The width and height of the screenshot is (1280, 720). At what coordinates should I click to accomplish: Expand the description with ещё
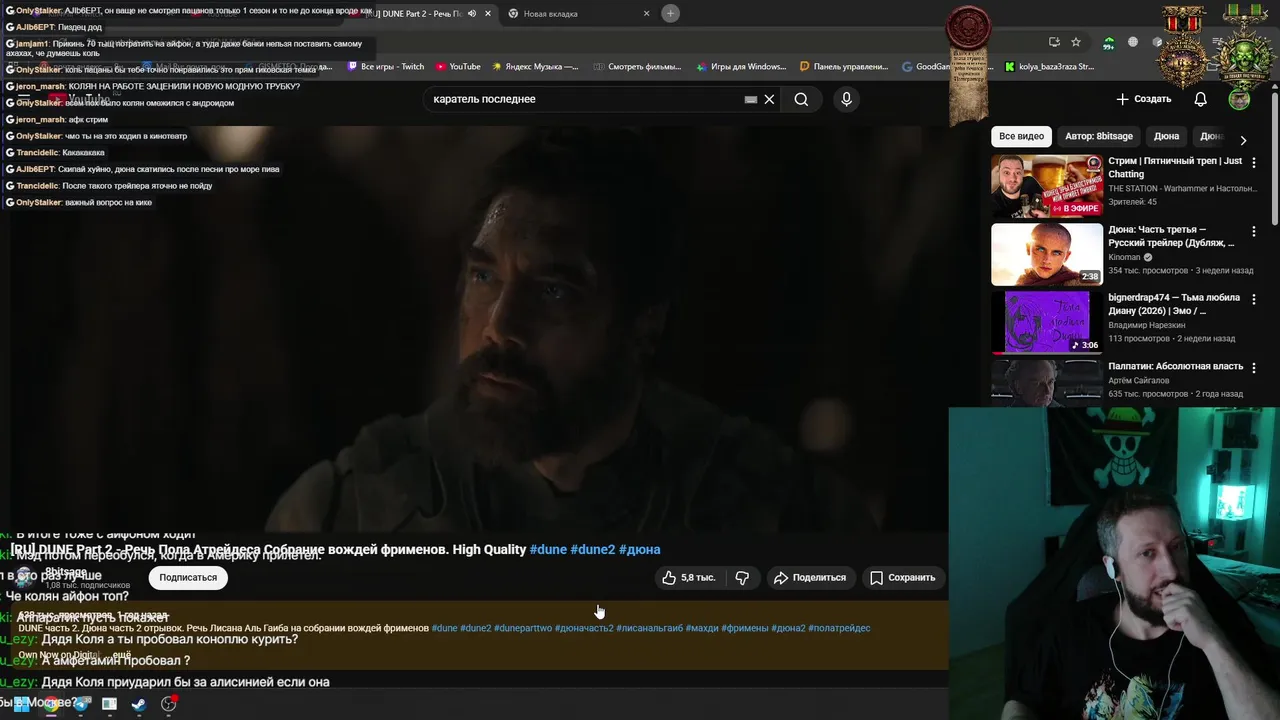coord(121,655)
